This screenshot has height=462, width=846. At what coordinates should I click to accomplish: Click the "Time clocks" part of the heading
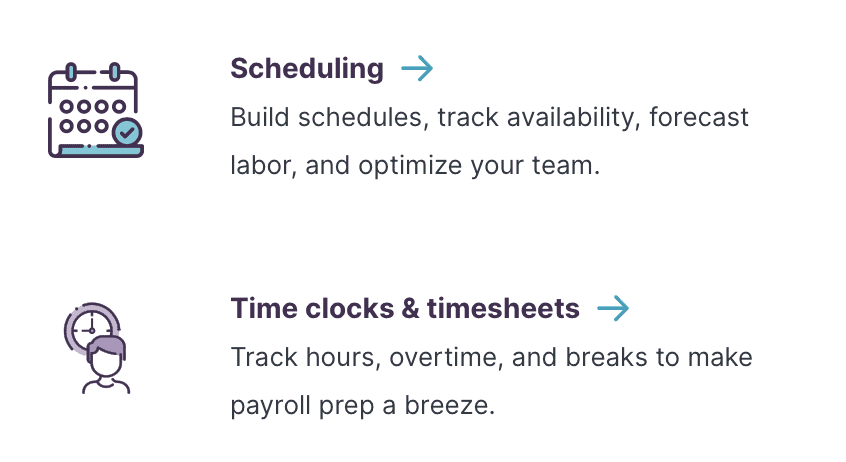pyautogui.click(x=312, y=309)
